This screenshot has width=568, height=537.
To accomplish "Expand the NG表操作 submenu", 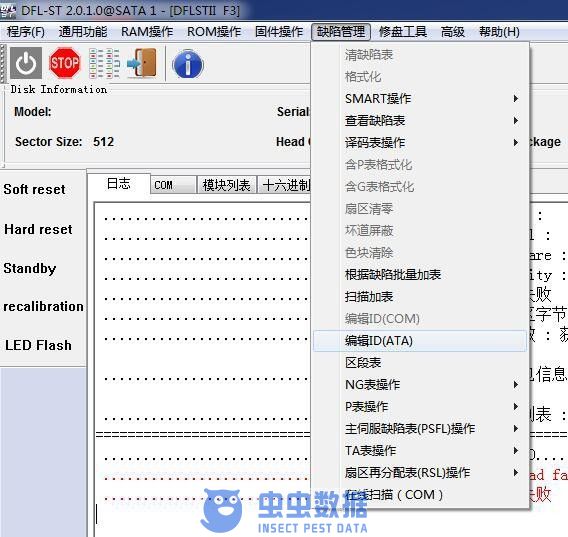I will [x=419, y=384].
